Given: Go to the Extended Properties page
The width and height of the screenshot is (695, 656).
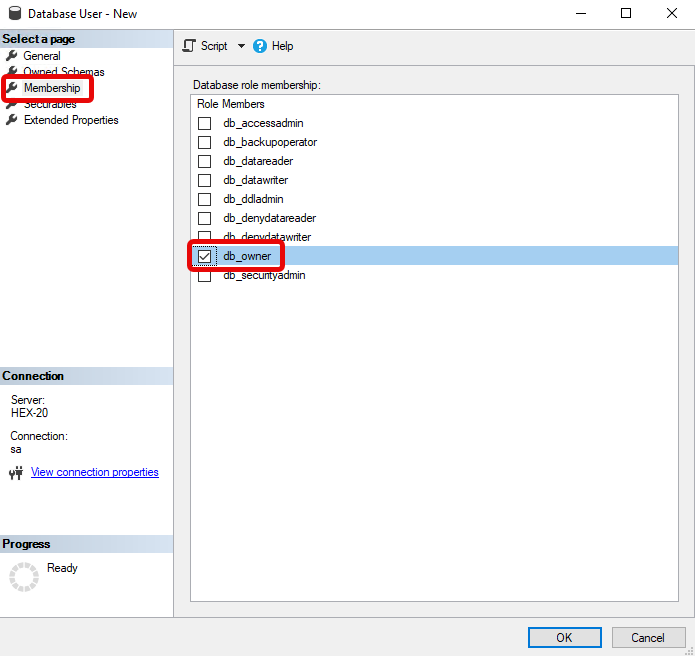Looking at the screenshot, I should coord(71,120).
